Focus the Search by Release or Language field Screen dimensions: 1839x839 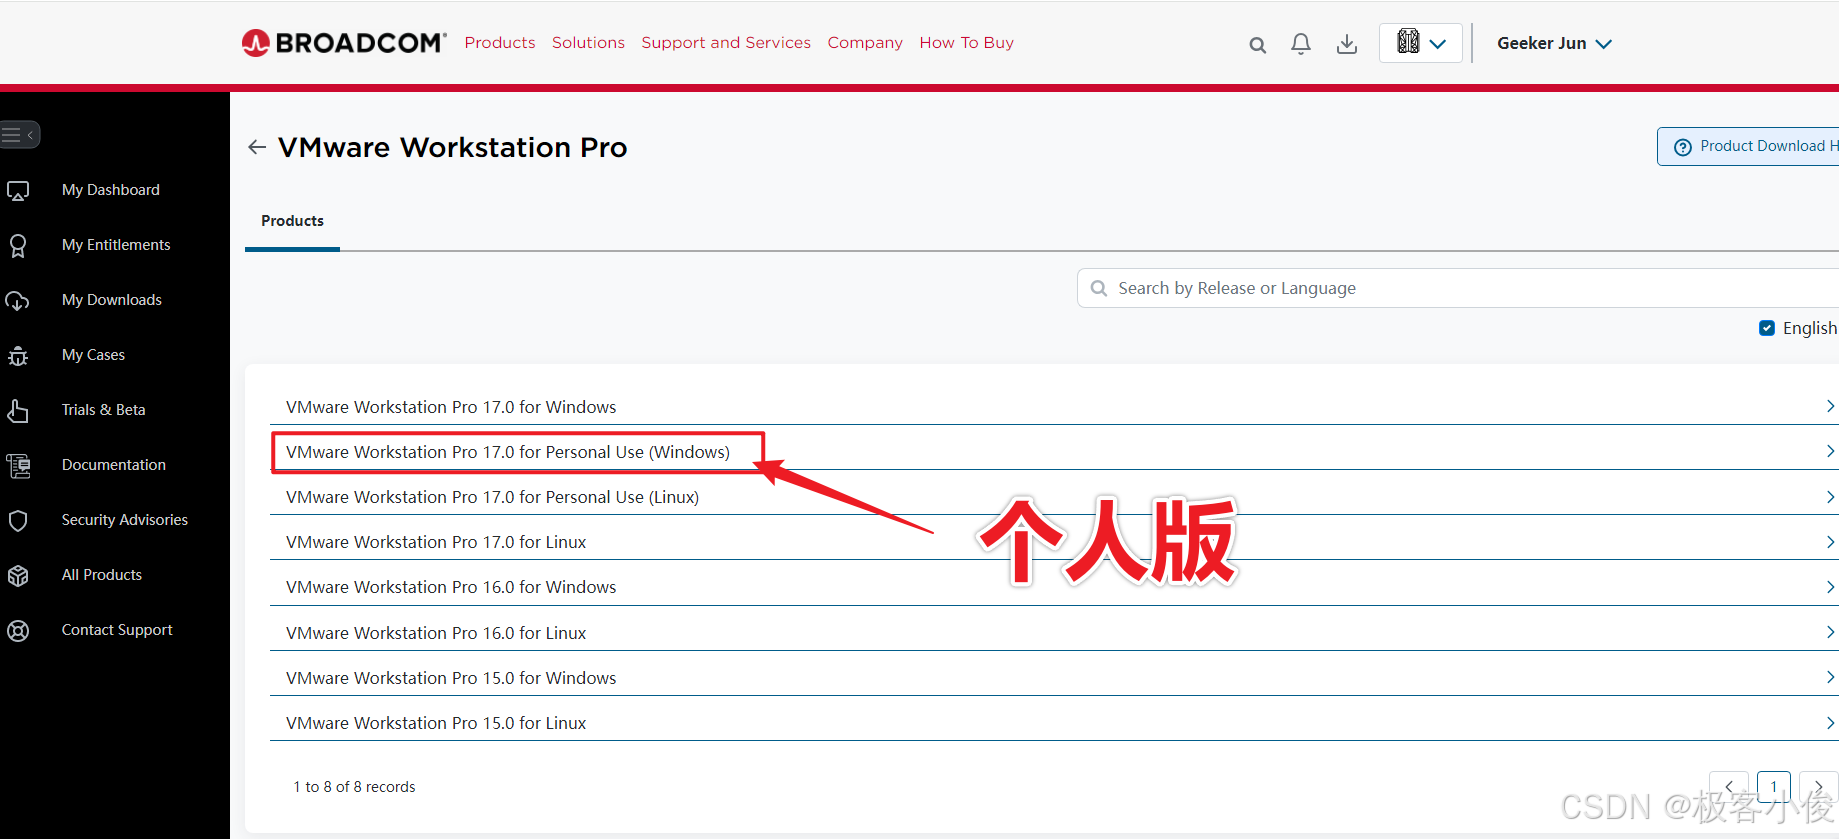[x=1458, y=288]
